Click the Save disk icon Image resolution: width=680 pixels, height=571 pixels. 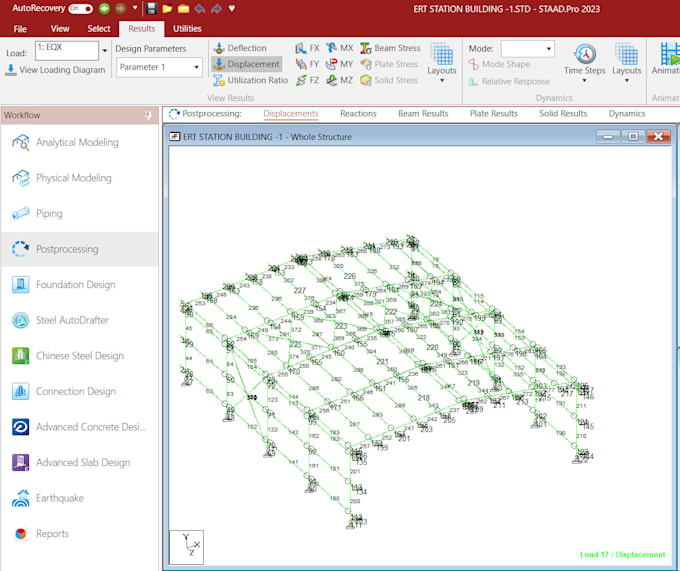tap(151, 8)
